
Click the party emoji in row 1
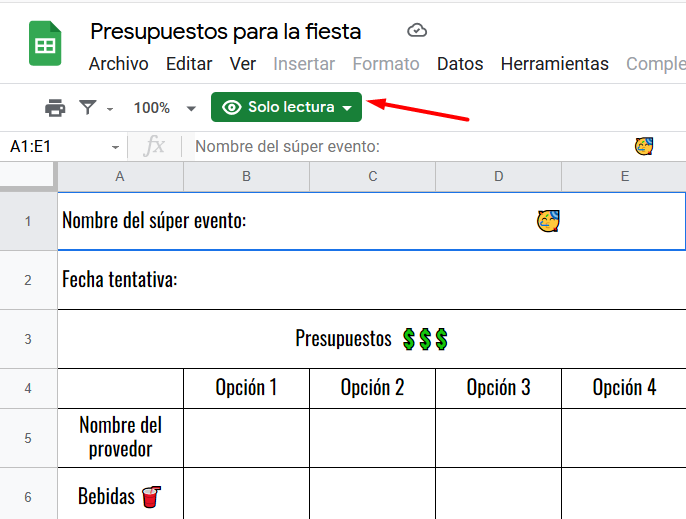(x=548, y=221)
